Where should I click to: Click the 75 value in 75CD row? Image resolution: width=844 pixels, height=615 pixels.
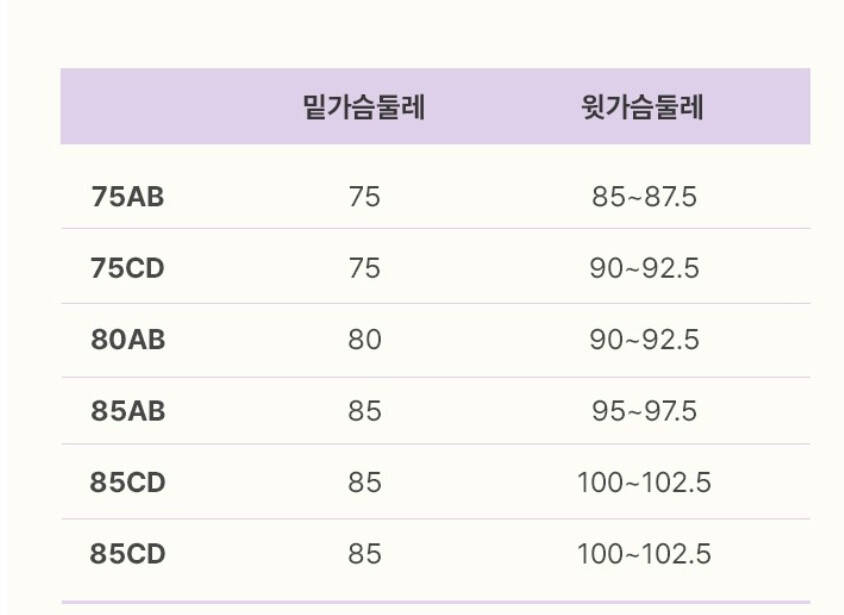click(364, 268)
